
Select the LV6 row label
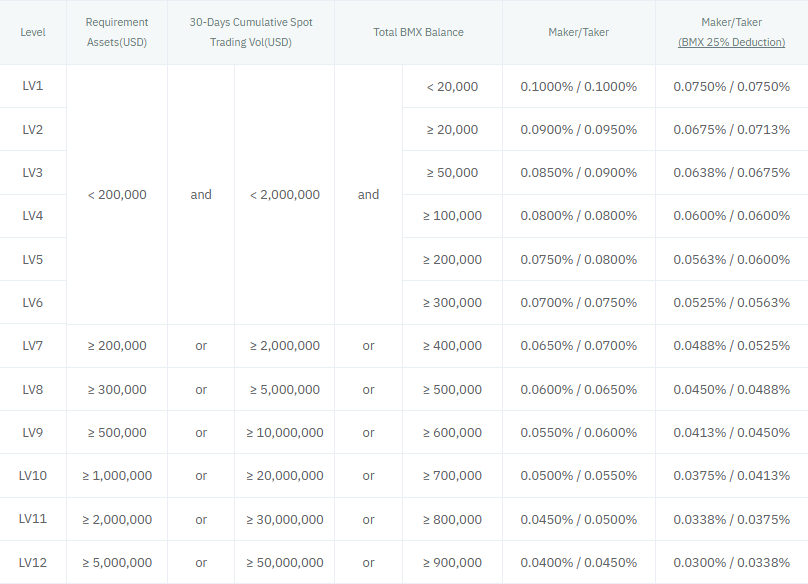click(33, 302)
